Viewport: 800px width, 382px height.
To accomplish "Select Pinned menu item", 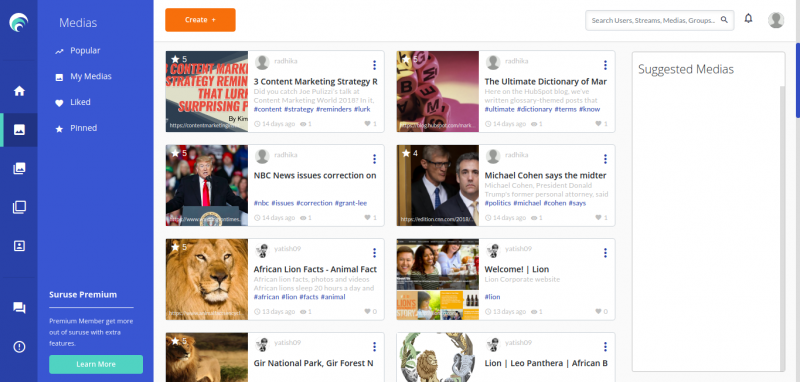I will [83, 128].
